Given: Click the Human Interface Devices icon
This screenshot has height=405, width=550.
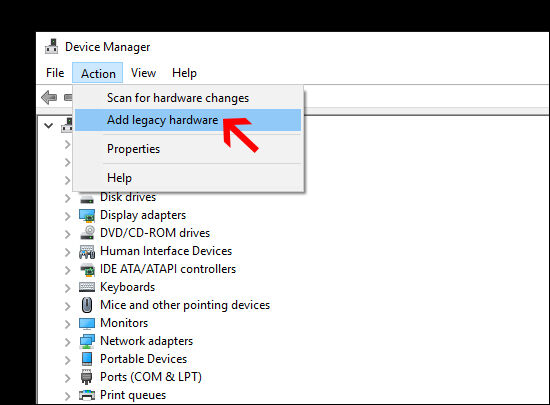Looking at the screenshot, I should (87, 251).
